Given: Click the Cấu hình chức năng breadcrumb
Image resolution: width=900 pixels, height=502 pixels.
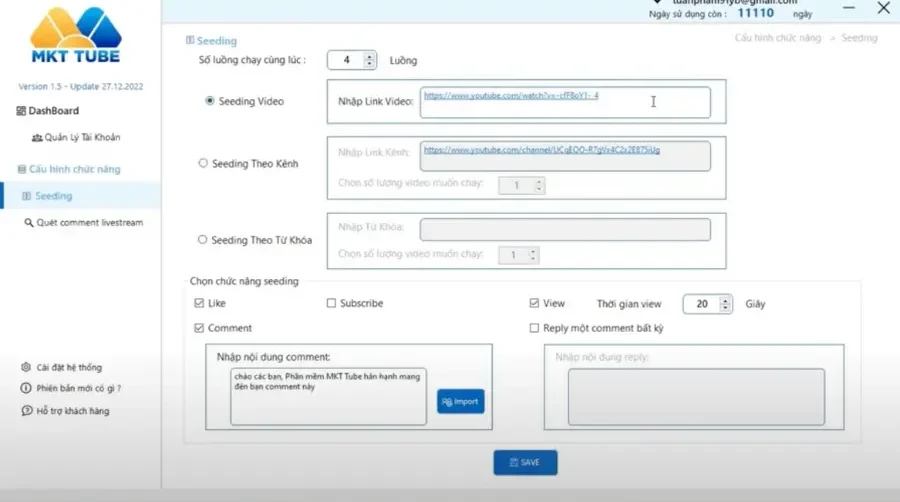Looking at the screenshot, I should tap(778, 38).
